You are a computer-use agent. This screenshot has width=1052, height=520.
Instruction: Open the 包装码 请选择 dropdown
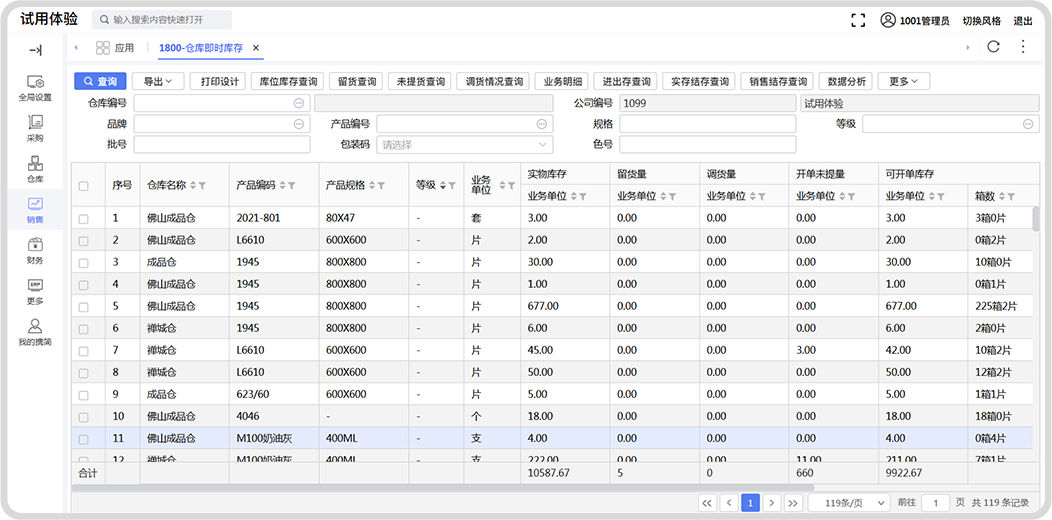(x=464, y=144)
